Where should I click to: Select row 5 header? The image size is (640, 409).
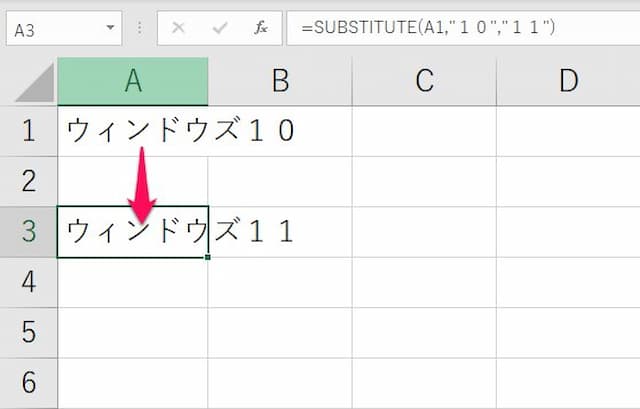point(28,333)
